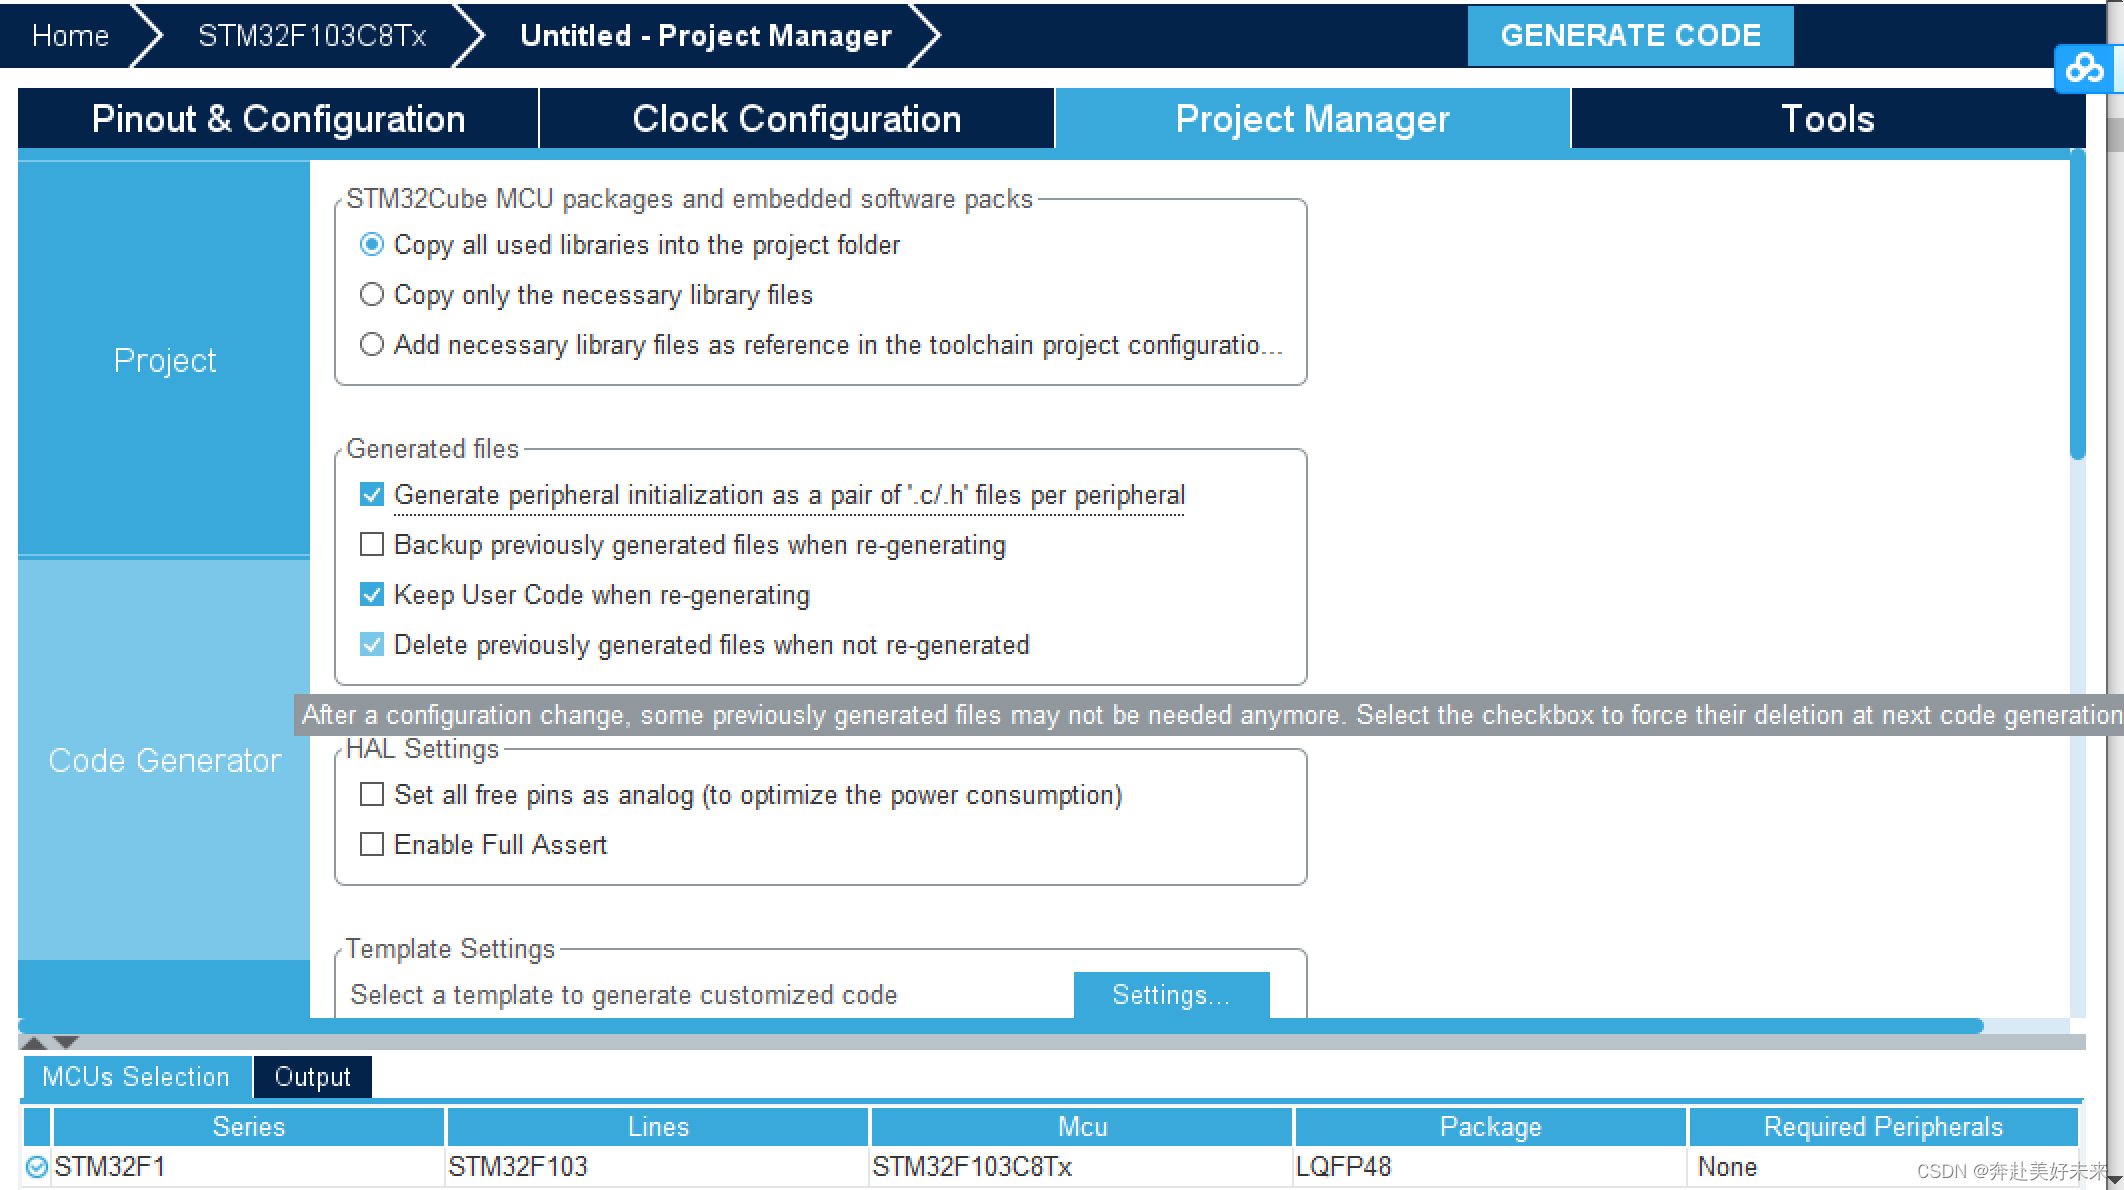Go to Home breadcrumb

tap(70, 36)
